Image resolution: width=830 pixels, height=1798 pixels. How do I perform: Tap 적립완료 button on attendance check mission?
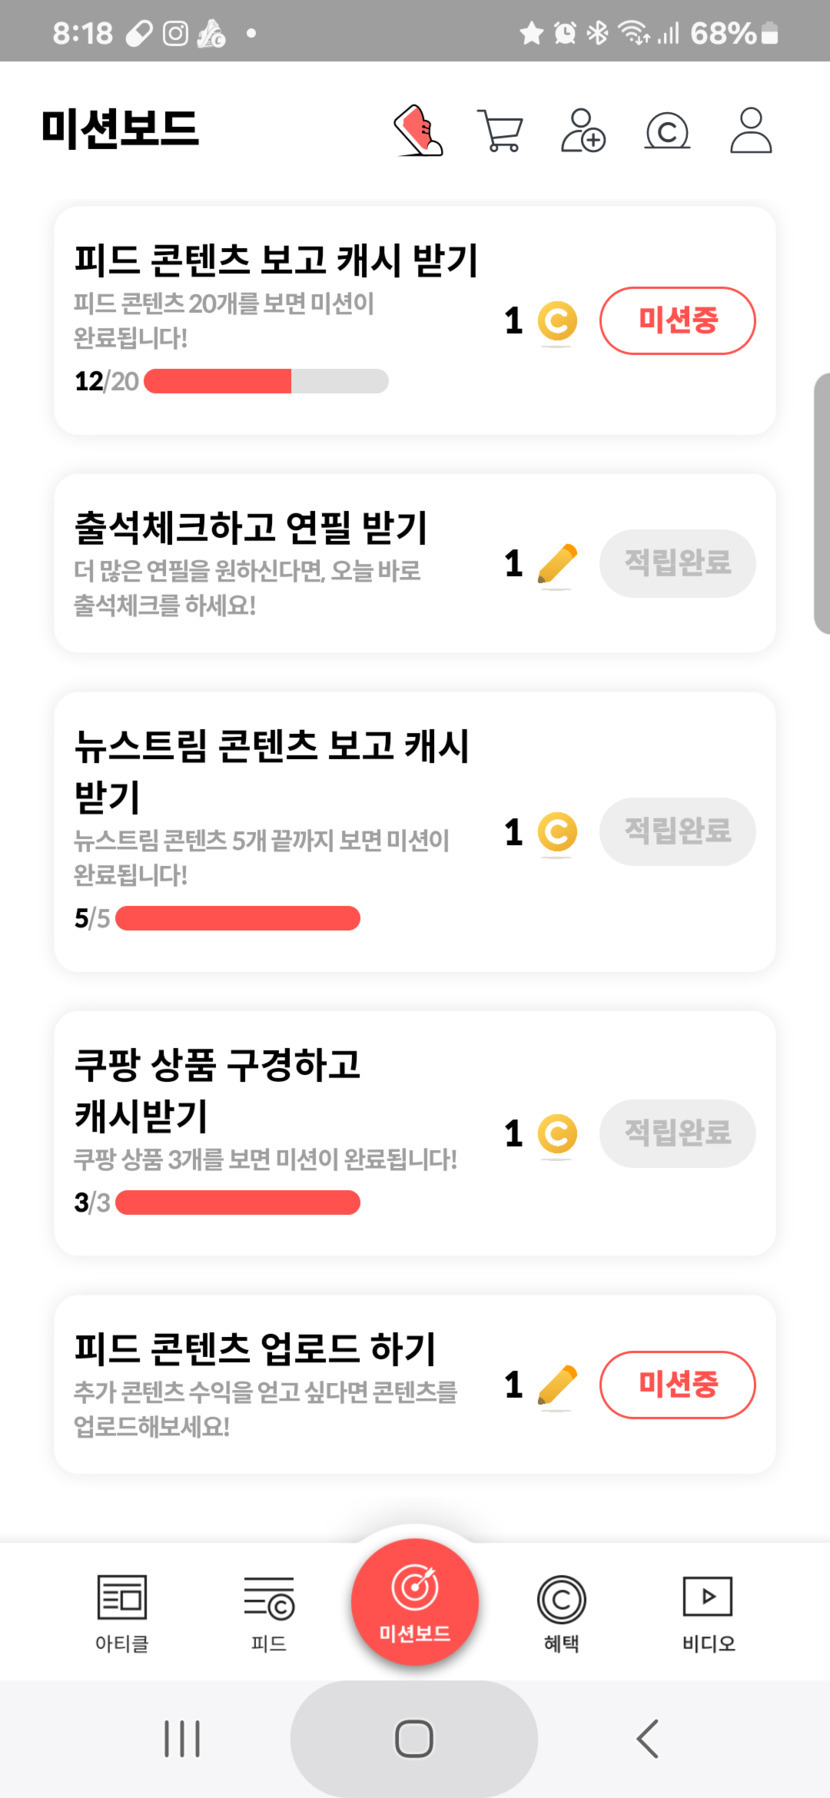[677, 564]
